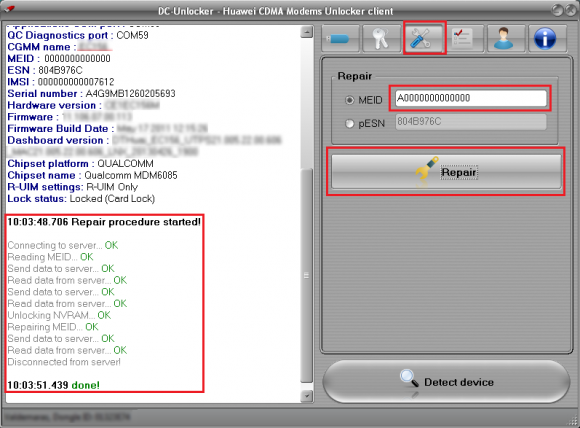Image resolution: width=580 pixels, height=428 pixels.
Task: Click the 'Chipset platform : QUALCOMM' line
Action: 80,164
